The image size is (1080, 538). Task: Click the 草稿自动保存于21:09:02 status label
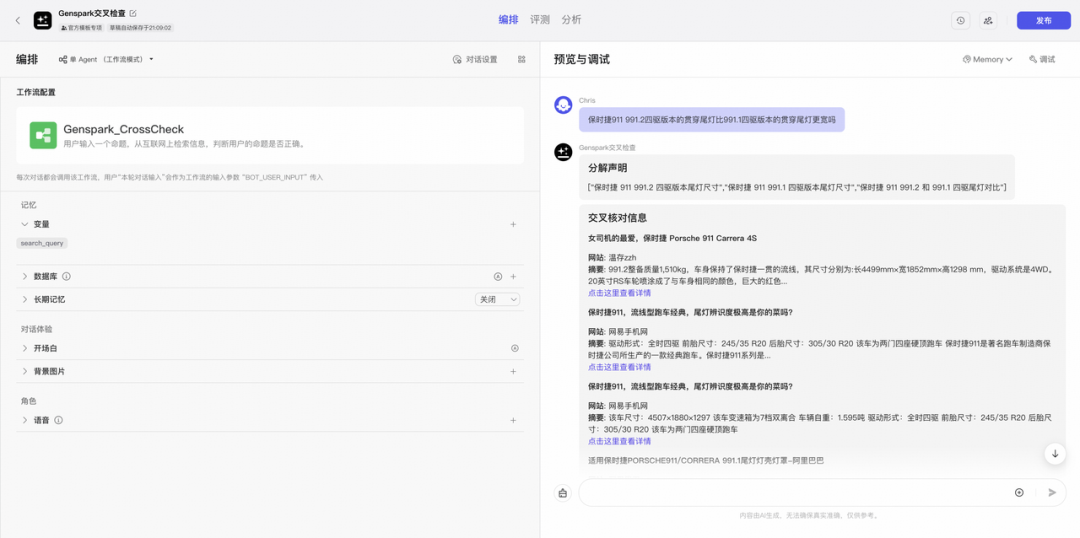[x=141, y=28]
